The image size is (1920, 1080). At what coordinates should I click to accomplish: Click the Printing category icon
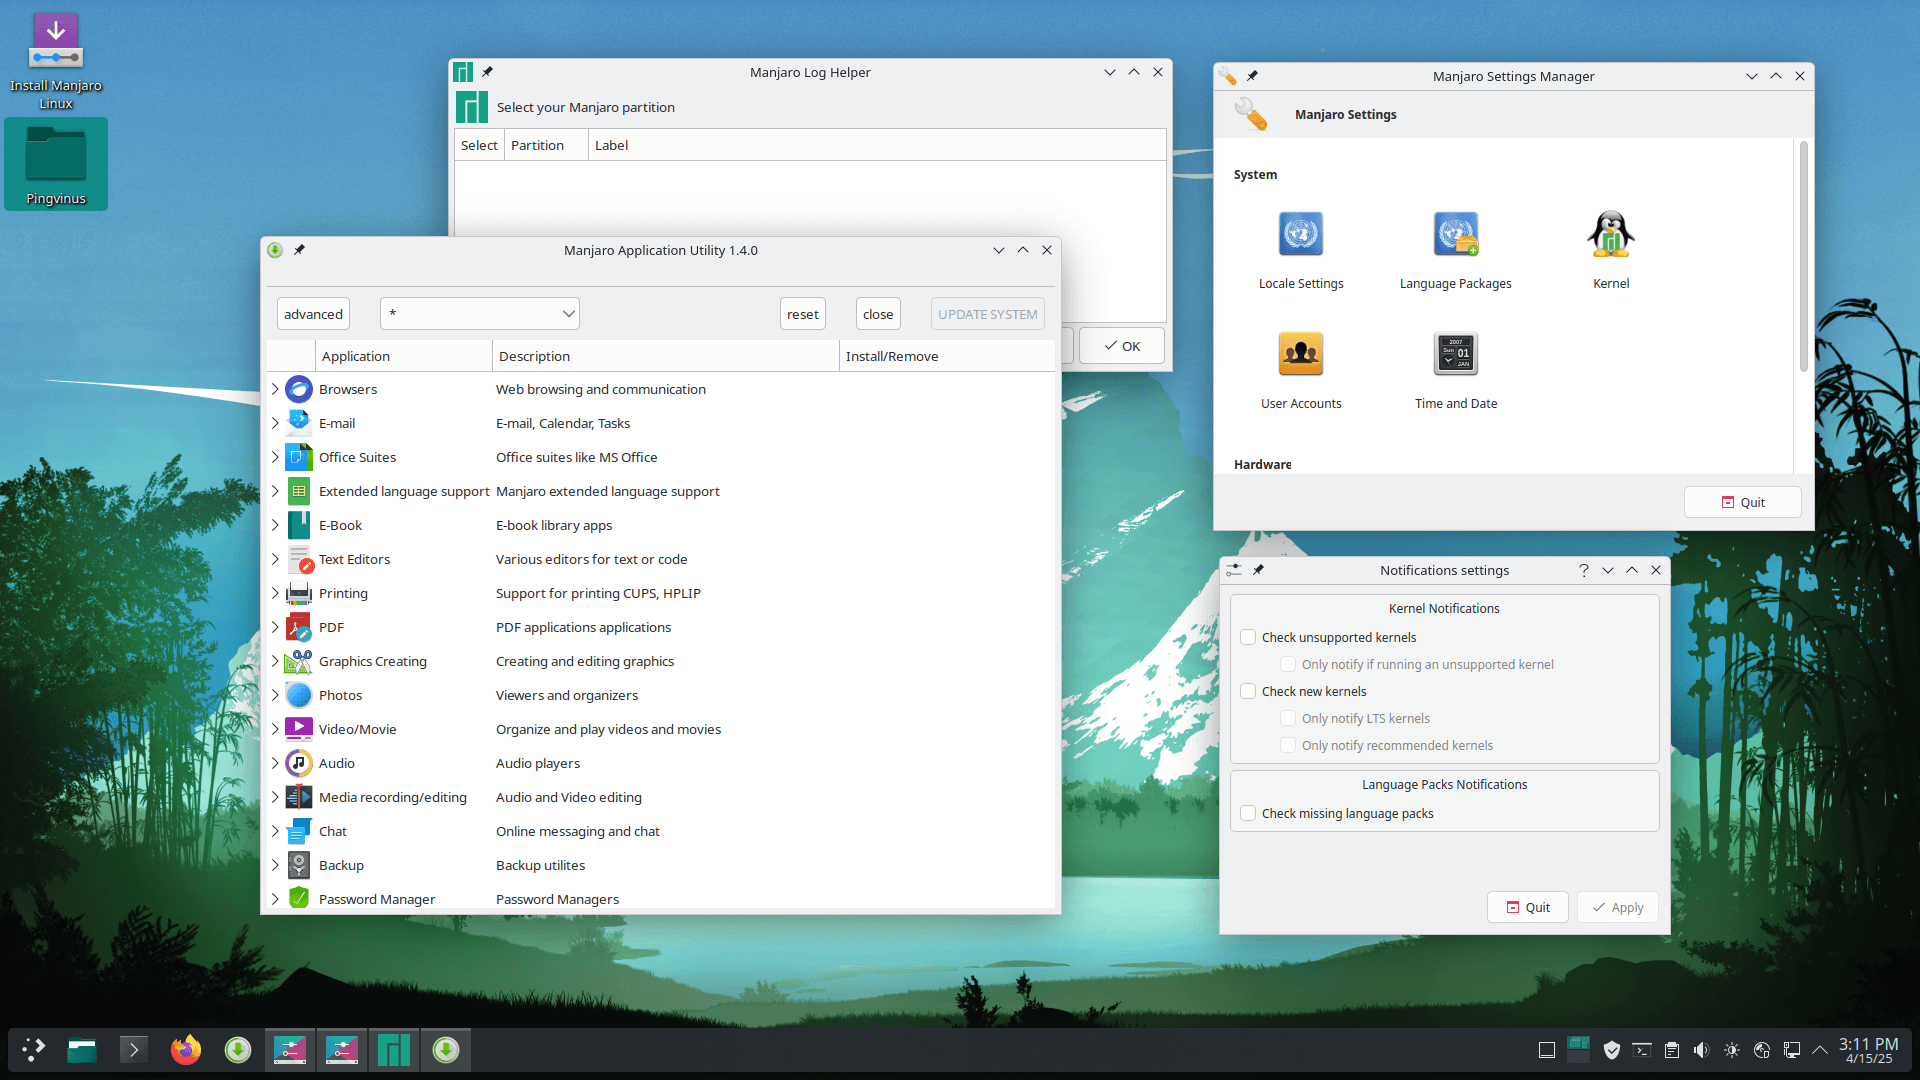click(x=298, y=593)
